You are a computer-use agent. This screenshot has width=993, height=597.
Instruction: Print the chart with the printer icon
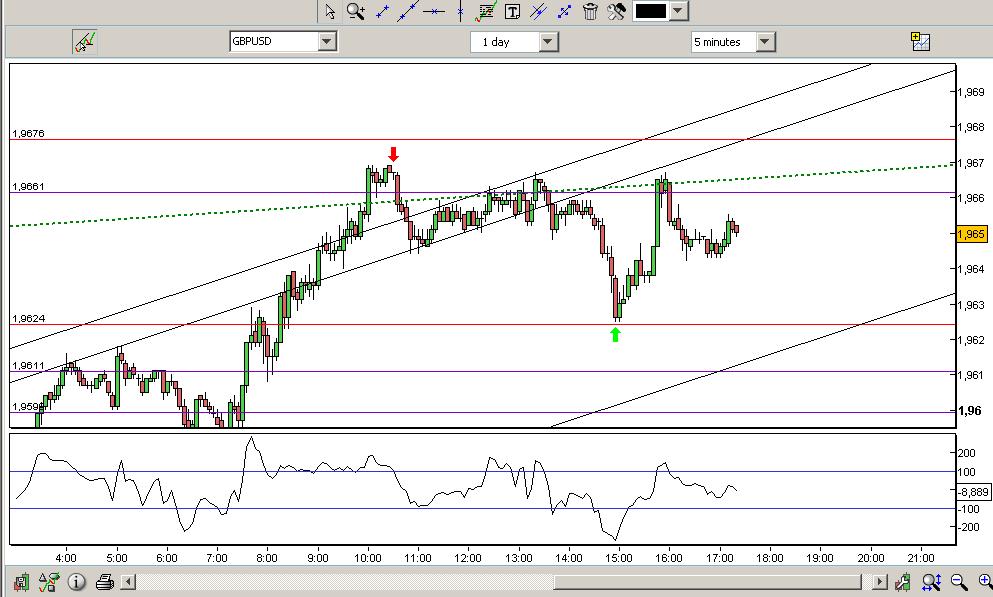(x=105, y=581)
